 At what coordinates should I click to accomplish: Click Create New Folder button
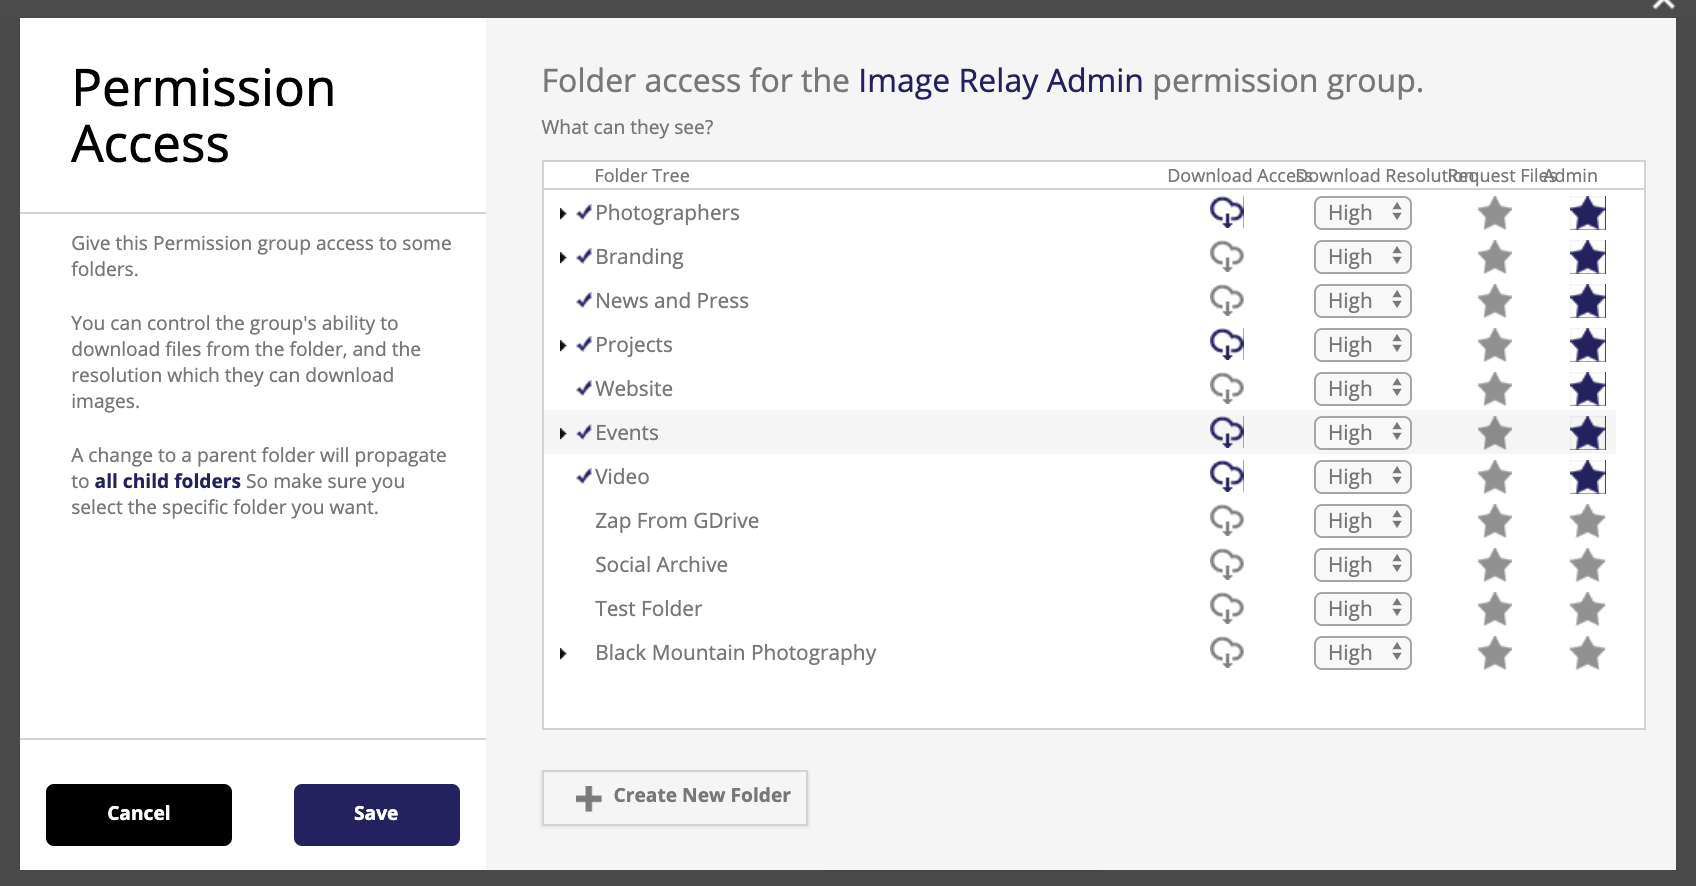click(675, 798)
